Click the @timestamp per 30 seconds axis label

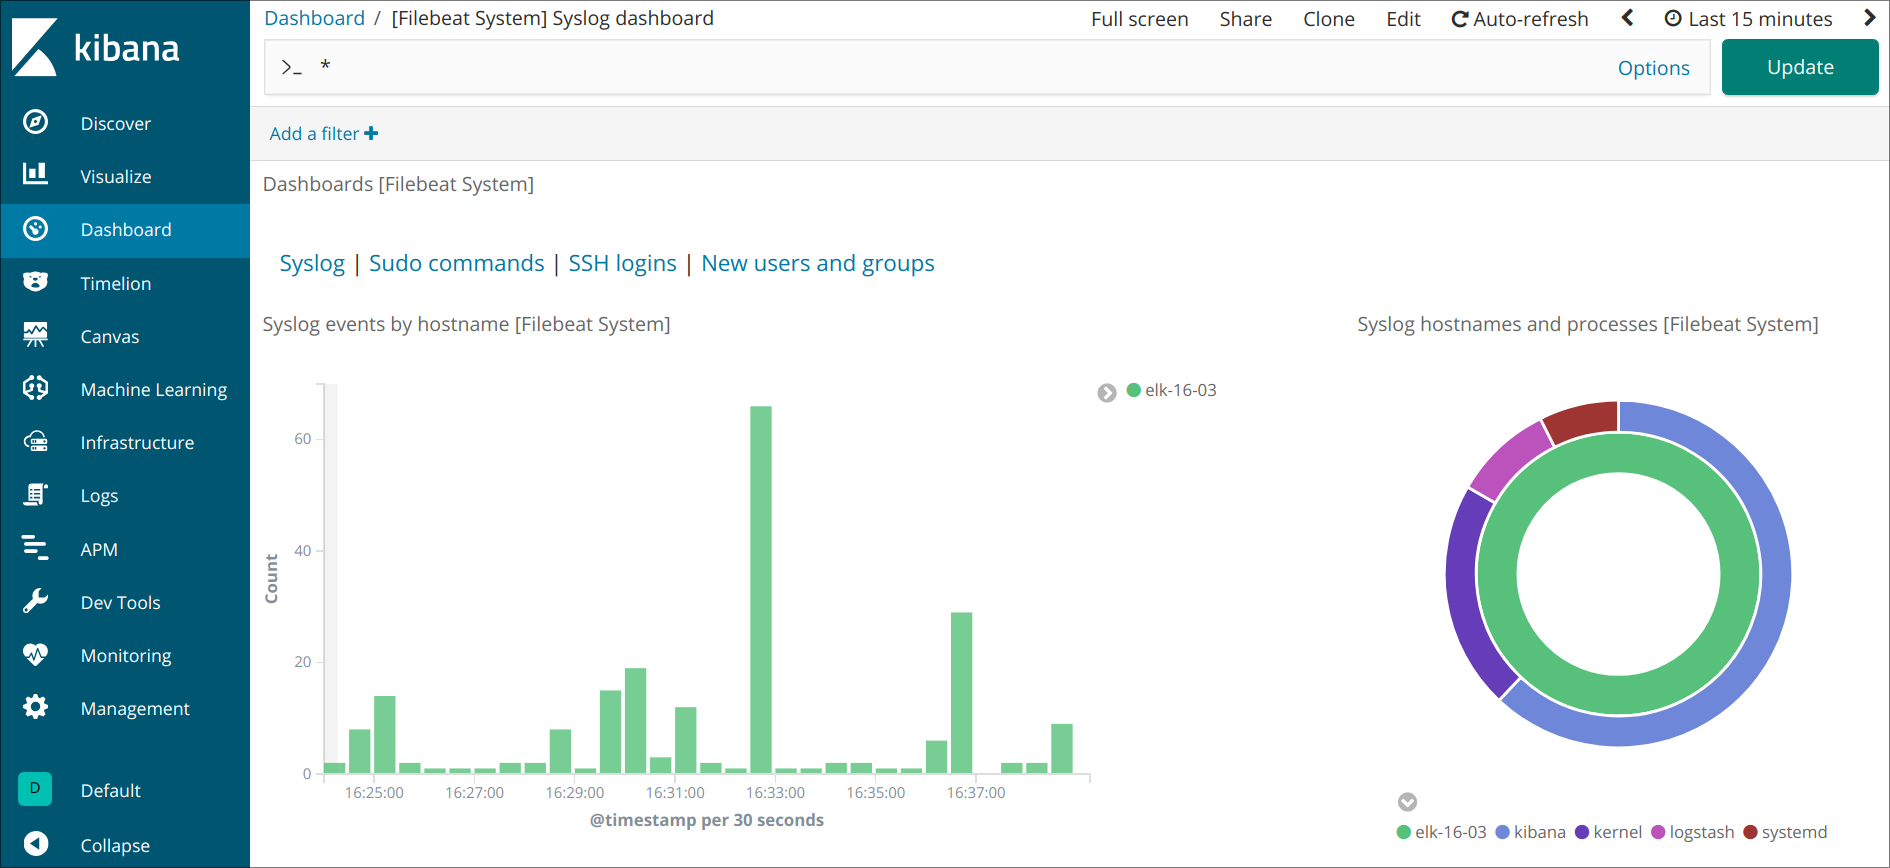tap(707, 820)
